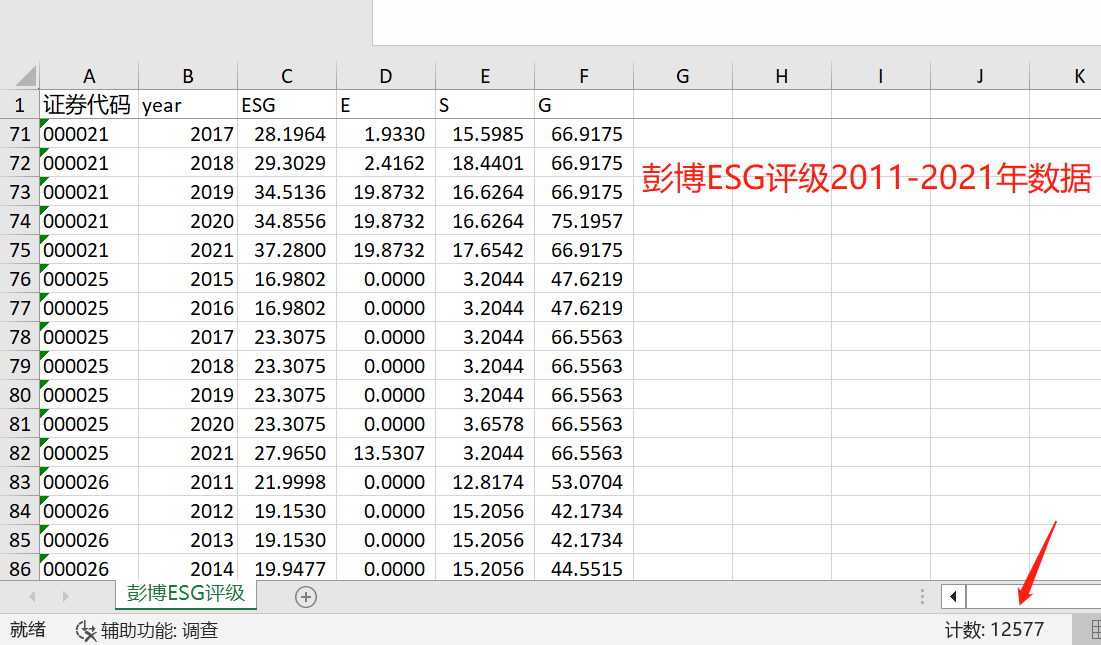Image resolution: width=1101 pixels, height=645 pixels.
Task: Select cell with value 53.0704
Action: pos(584,481)
